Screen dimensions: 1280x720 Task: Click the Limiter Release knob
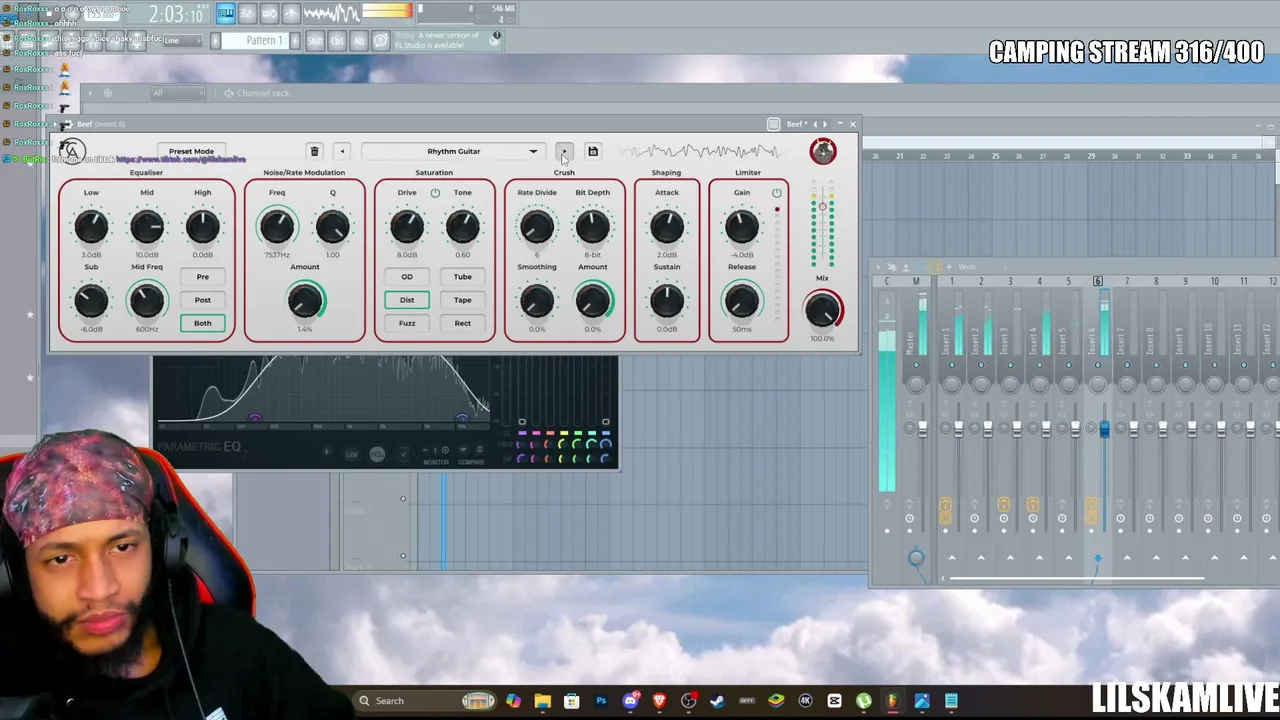(x=741, y=301)
